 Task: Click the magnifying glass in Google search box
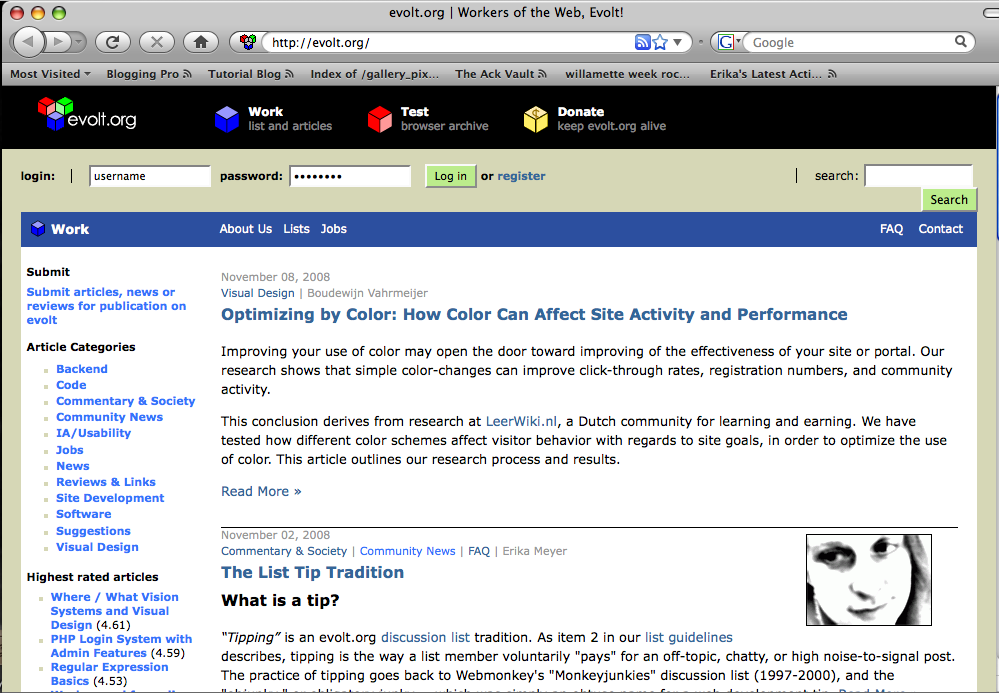pos(961,42)
